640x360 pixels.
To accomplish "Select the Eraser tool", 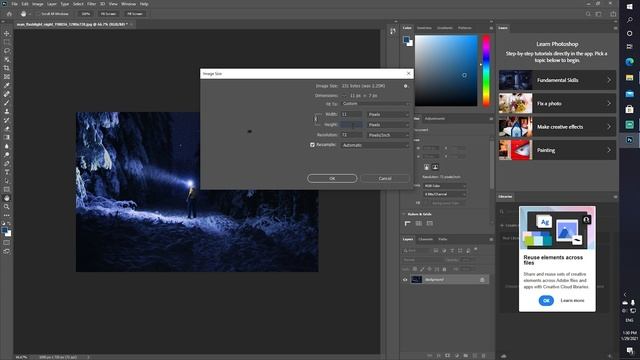I will [x=7, y=129].
